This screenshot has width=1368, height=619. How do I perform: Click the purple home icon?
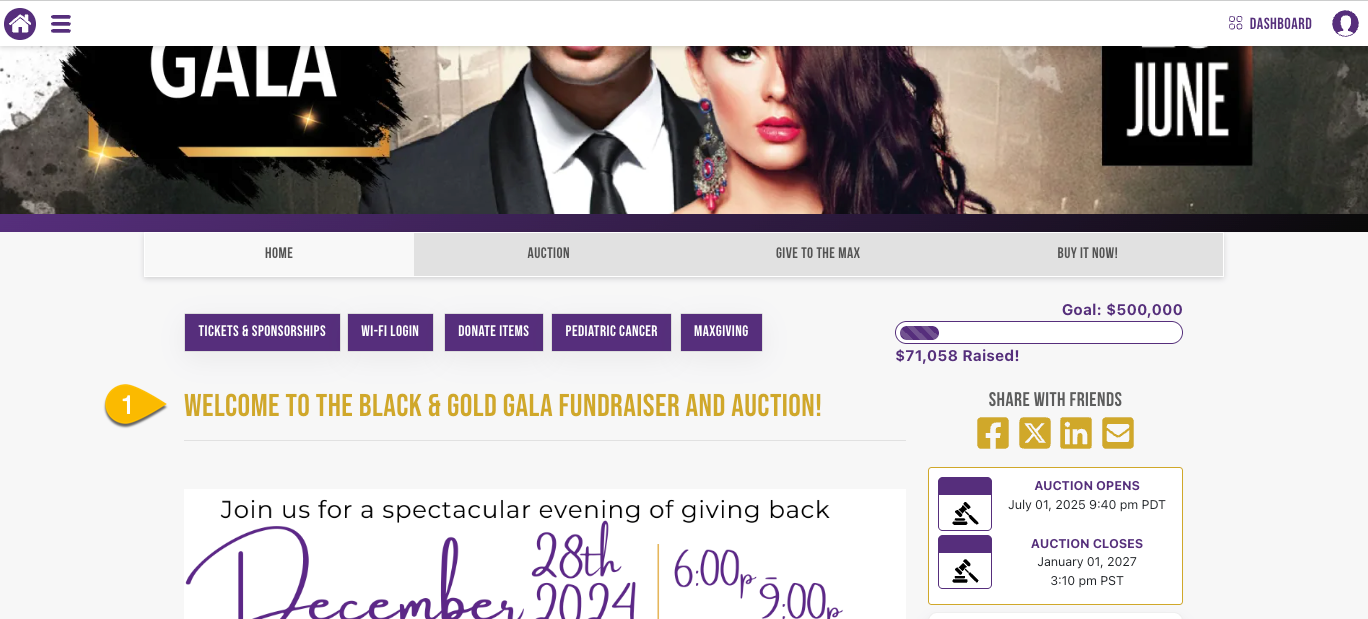pyautogui.click(x=20, y=23)
